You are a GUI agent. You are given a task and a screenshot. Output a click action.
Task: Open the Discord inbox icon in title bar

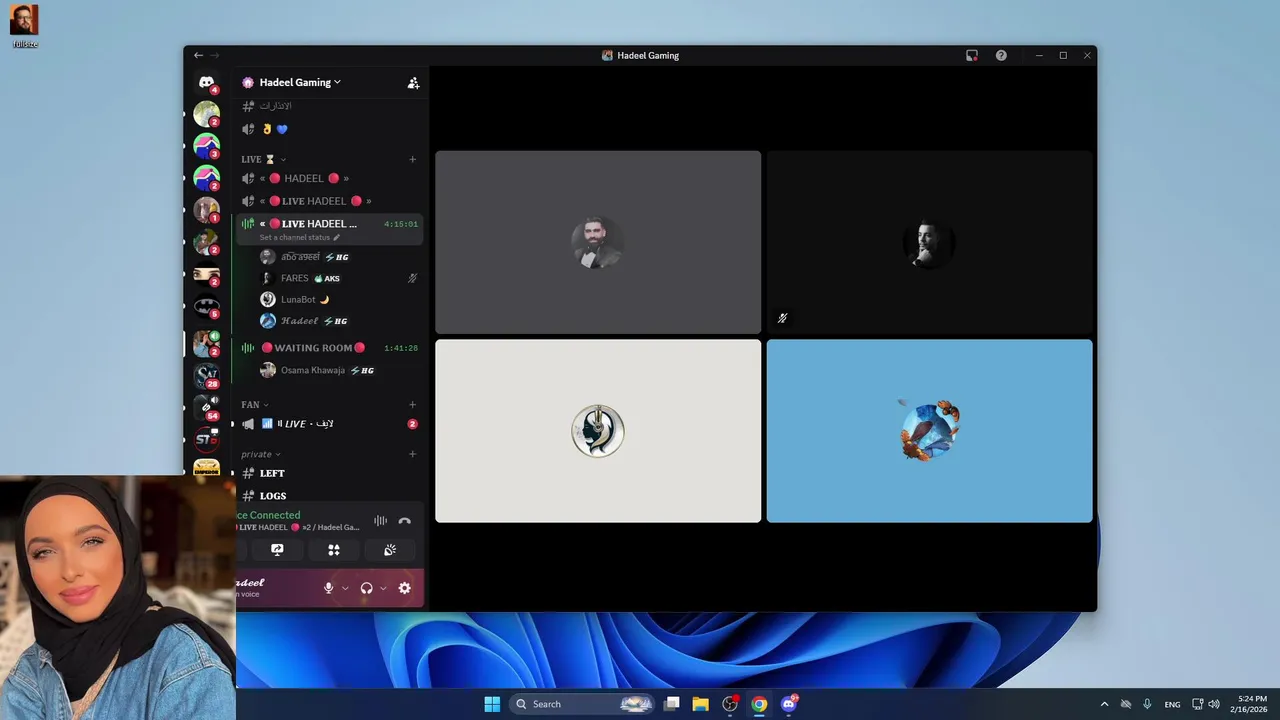coord(971,55)
